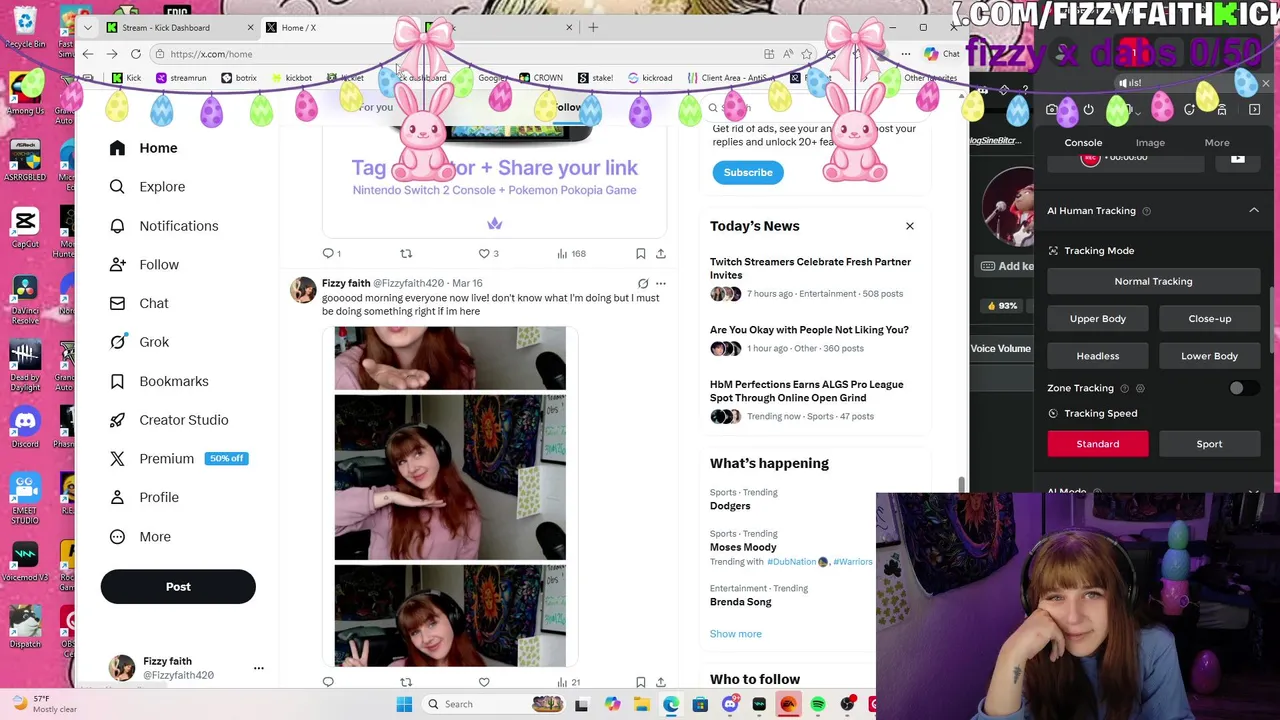1280x720 pixels.
Task: Open Notifications bell in X sidebar
Action: (117, 226)
